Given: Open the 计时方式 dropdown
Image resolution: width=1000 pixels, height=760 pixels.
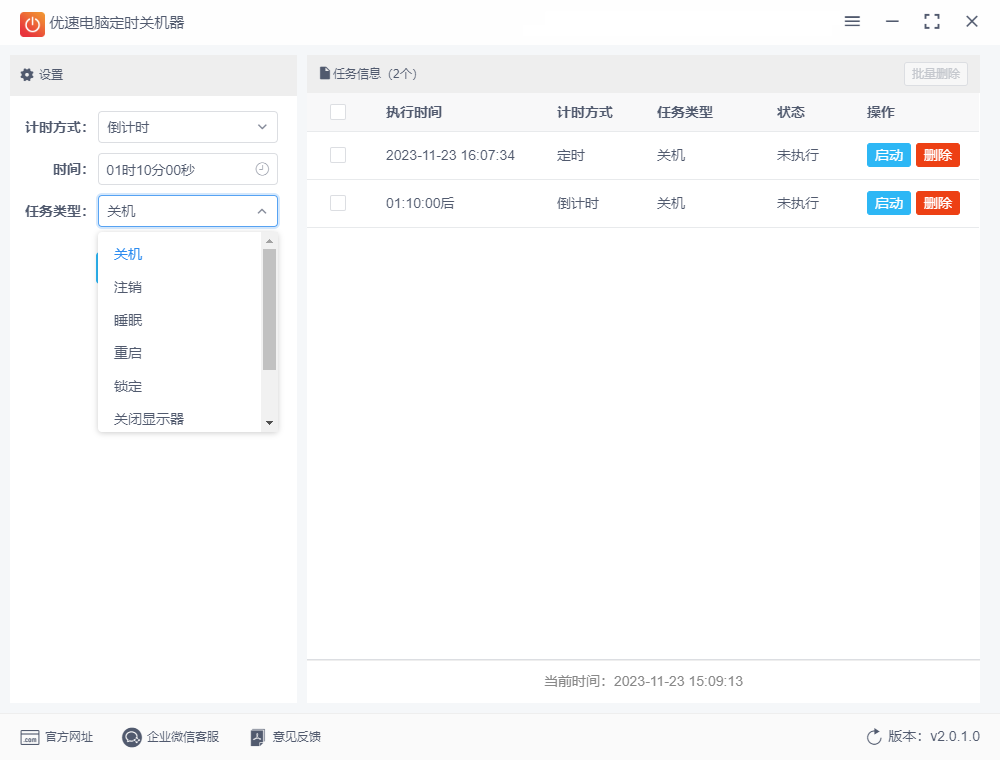Looking at the screenshot, I should (x=187, y=127).
